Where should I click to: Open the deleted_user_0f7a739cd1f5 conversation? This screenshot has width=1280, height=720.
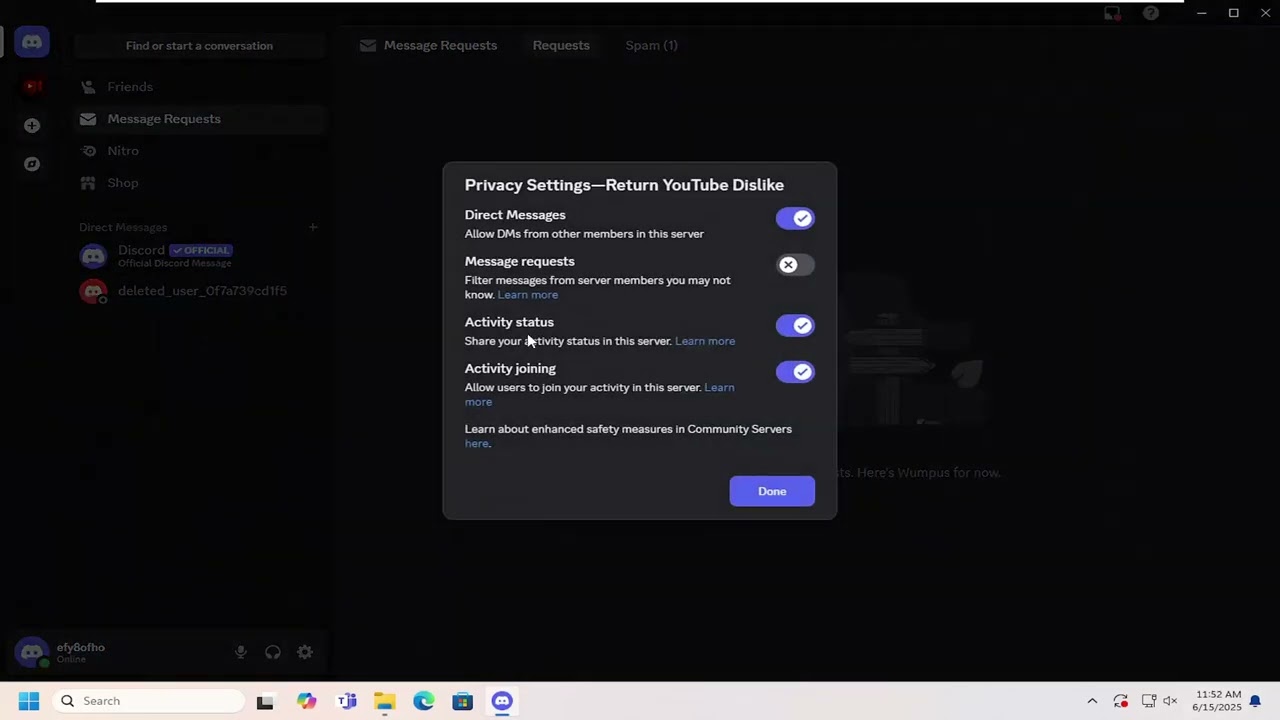click(x=200, y=291)
